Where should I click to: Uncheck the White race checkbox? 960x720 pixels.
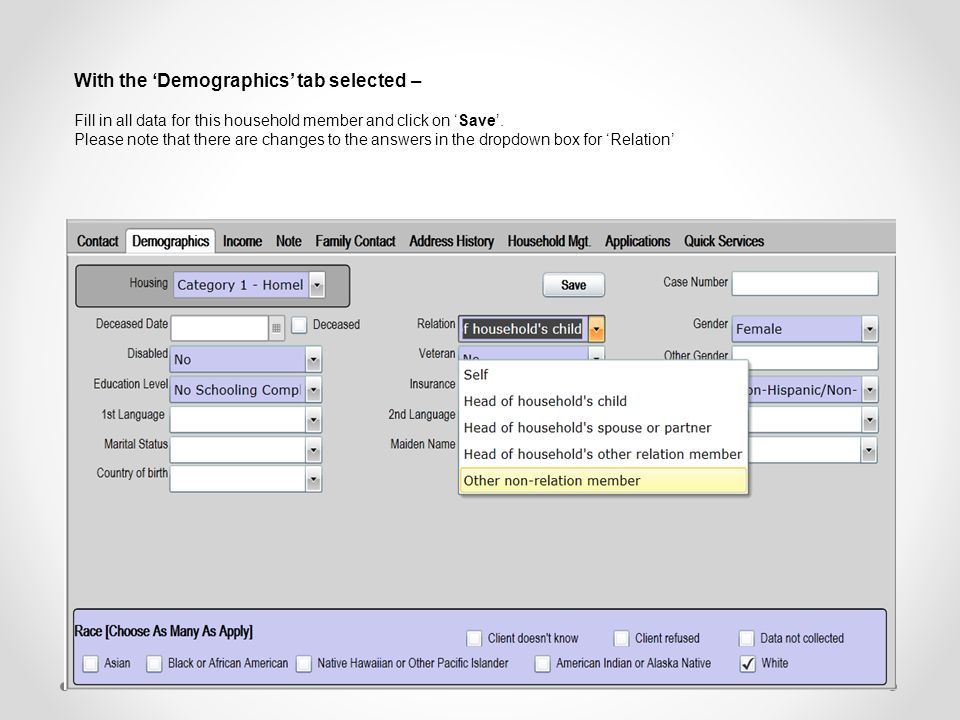click(748, 663)
